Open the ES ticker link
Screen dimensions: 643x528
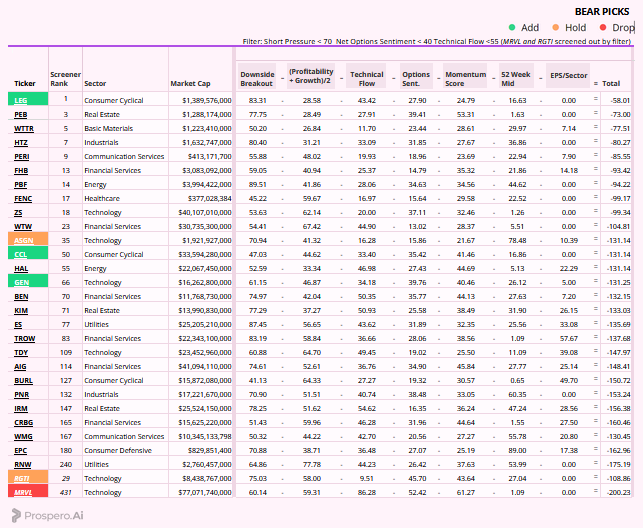(x=18, y=324)
